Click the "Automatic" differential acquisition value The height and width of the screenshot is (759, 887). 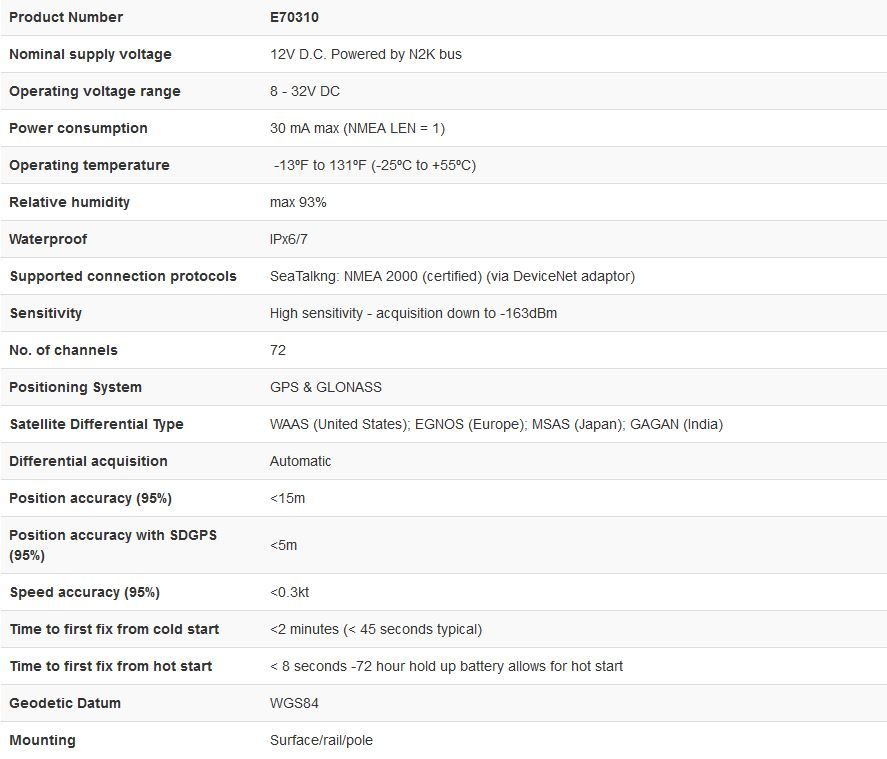(x=300, y=461)
